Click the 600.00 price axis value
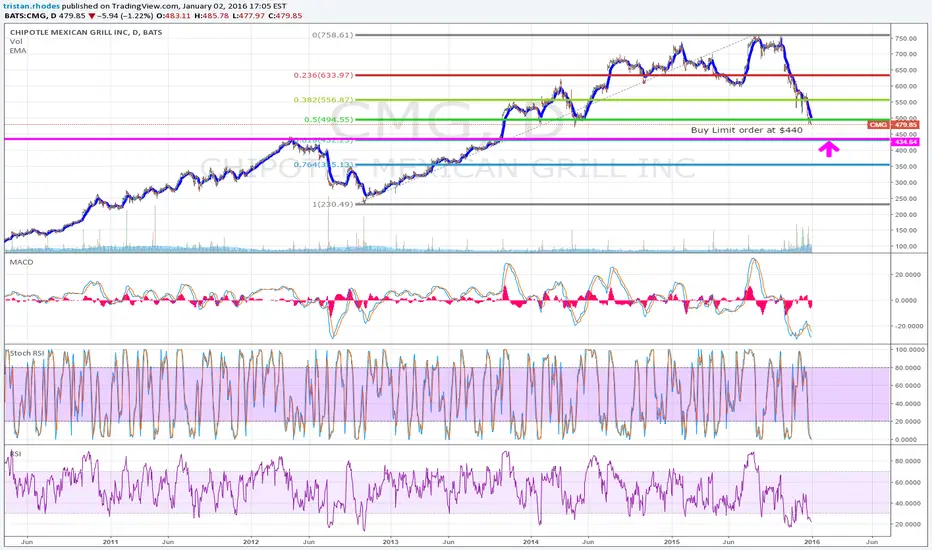Viewport: 932px width, 550px height. click(906, 86)
